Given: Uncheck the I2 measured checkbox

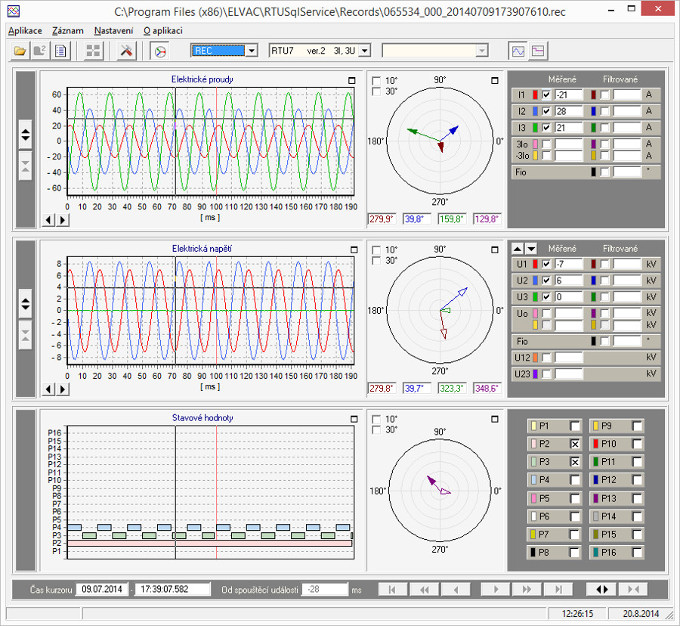Looking at the screenshot, I should point(546,111).
